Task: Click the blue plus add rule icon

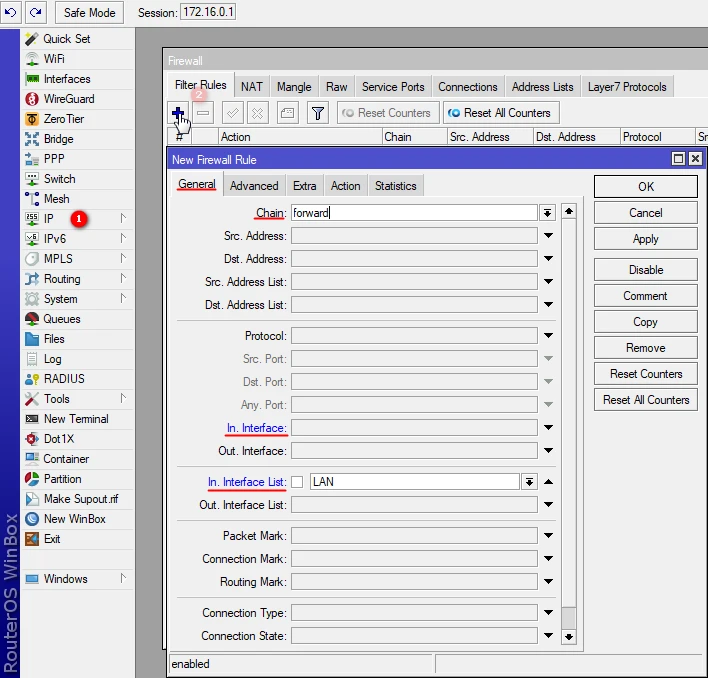Action: coord(178,112)
